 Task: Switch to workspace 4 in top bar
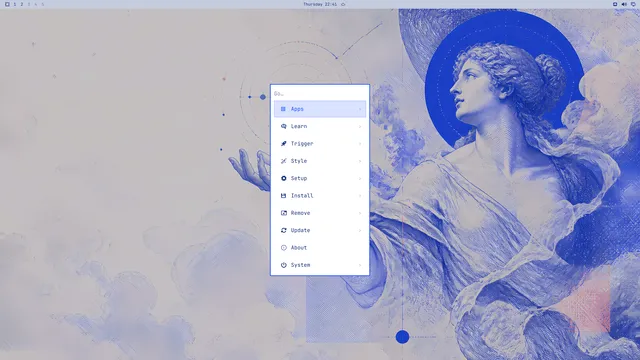click(x=36, y=4)
